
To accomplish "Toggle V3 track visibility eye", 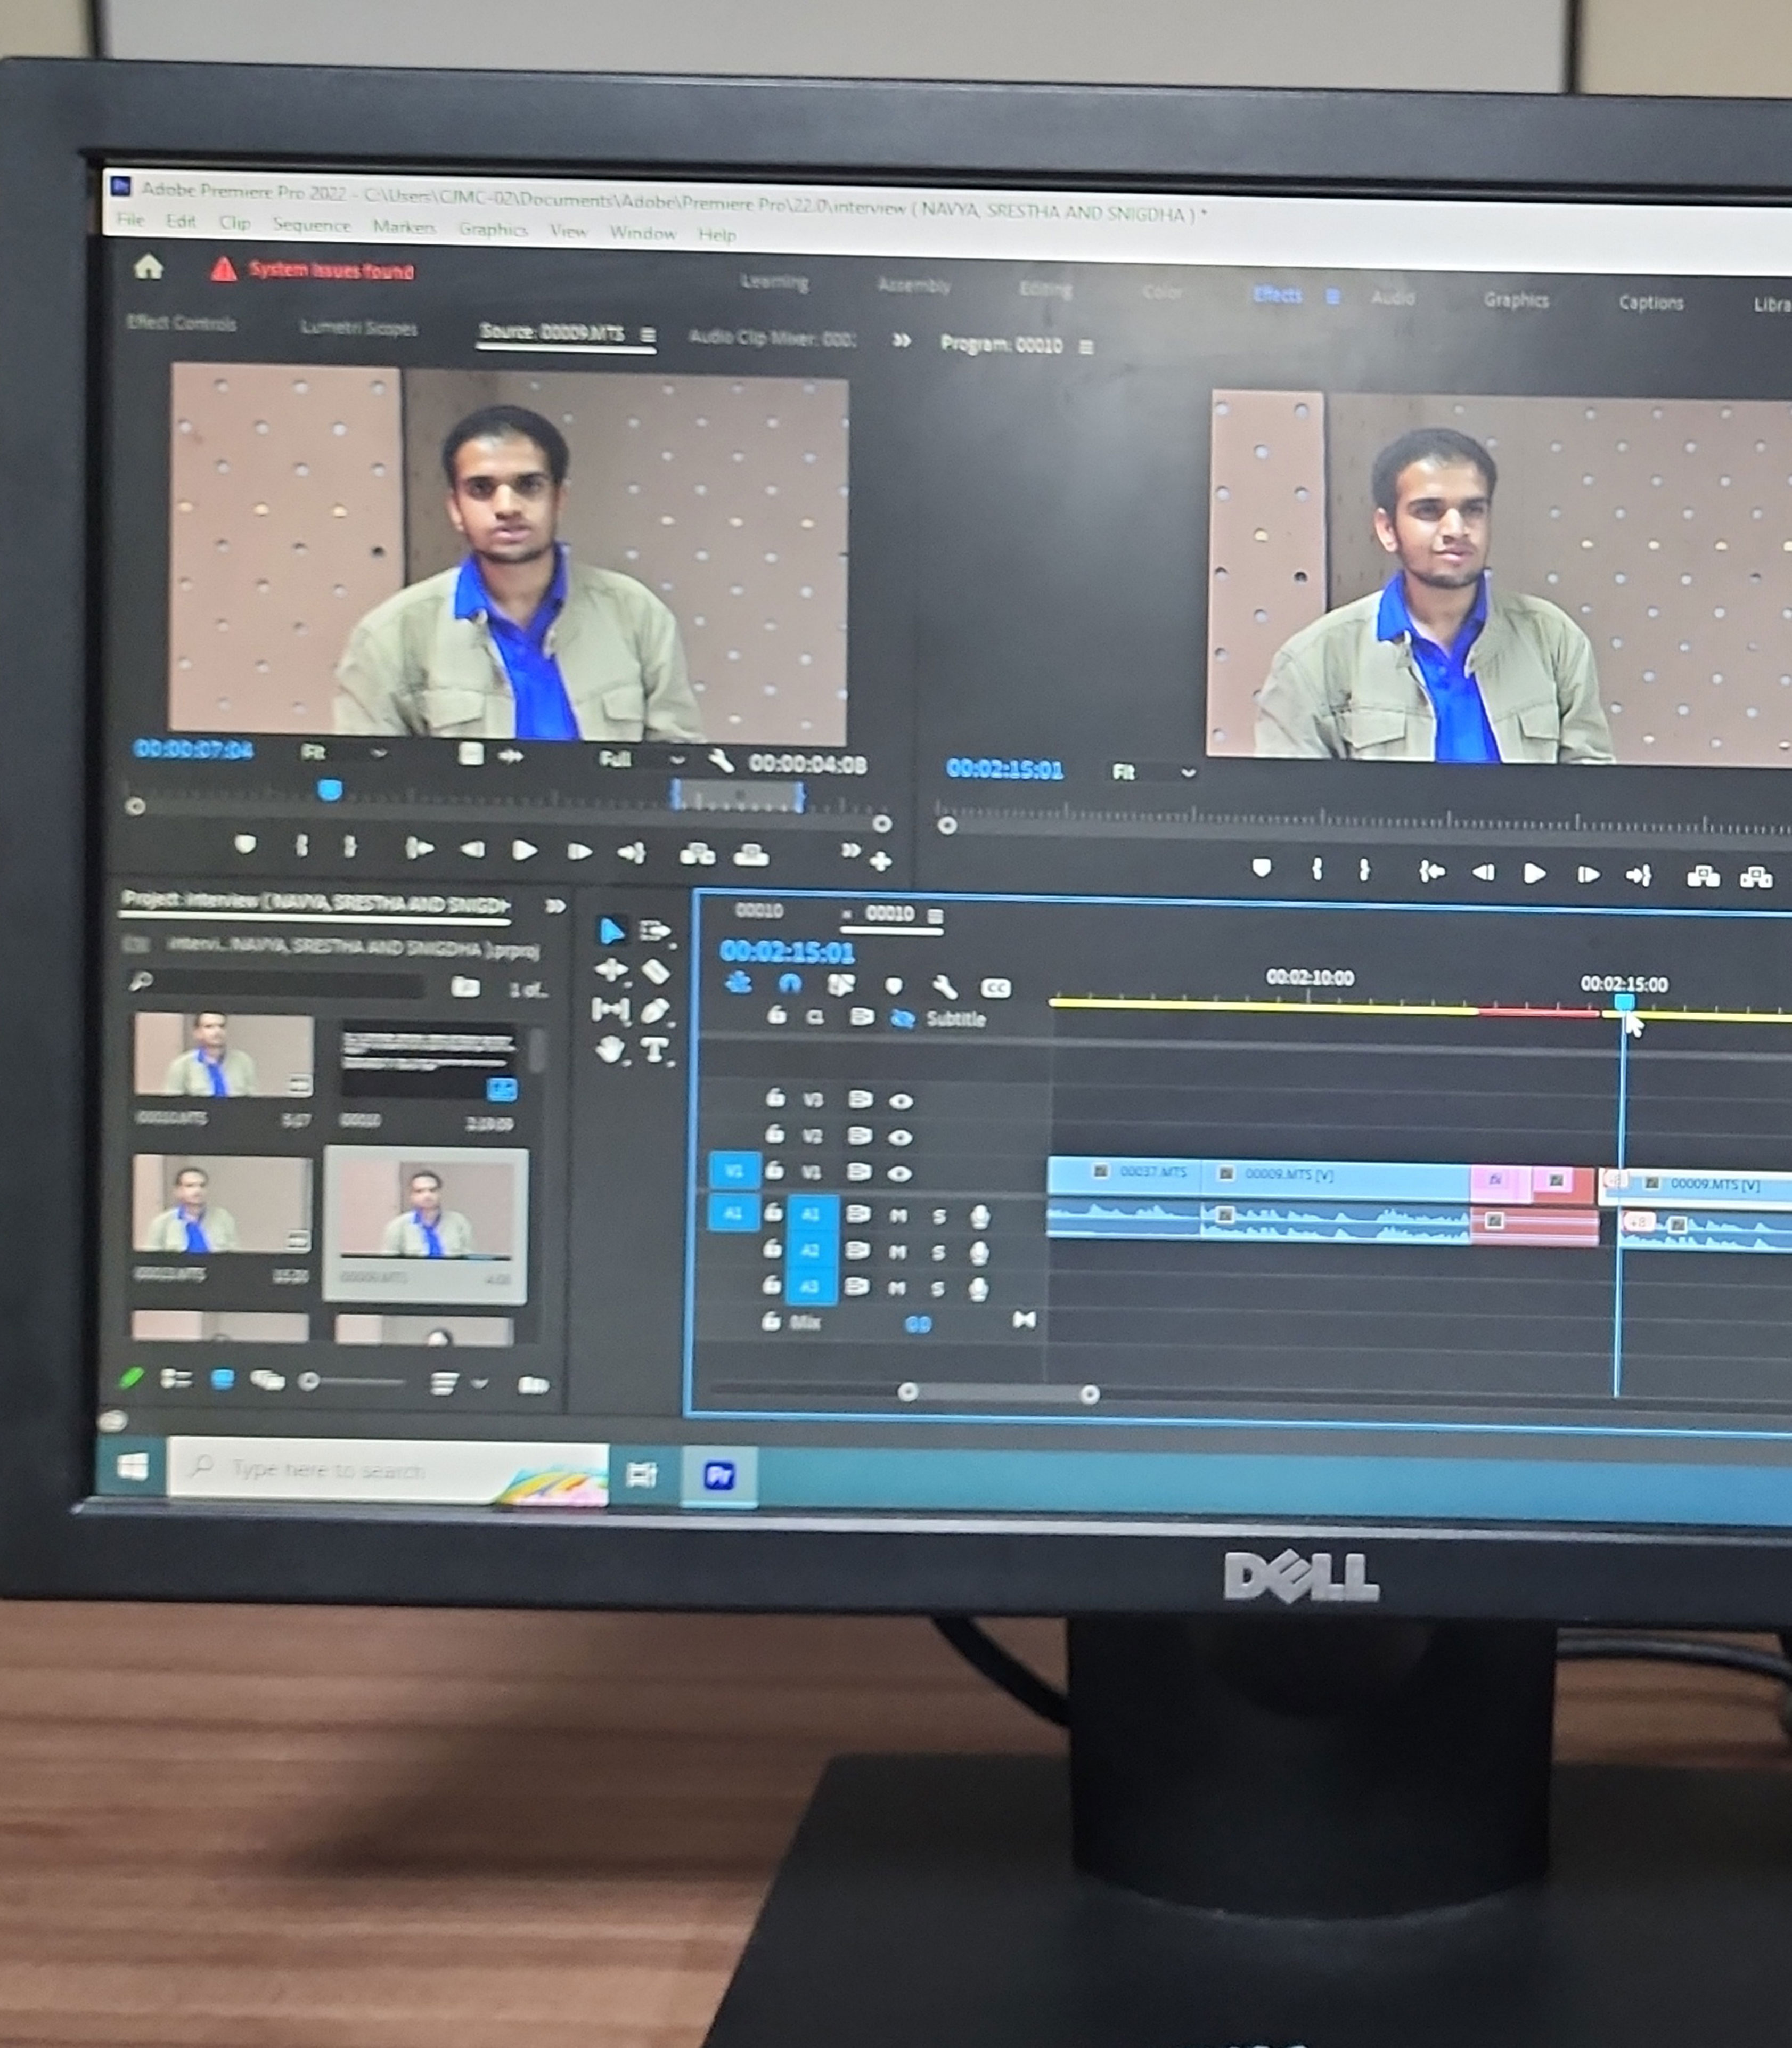I will [x=901, y=1101].
